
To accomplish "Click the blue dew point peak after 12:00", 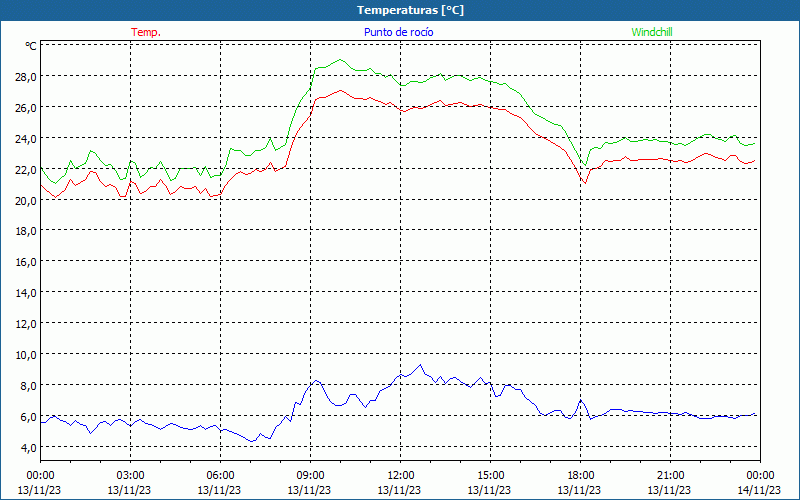I will point(420,365).
